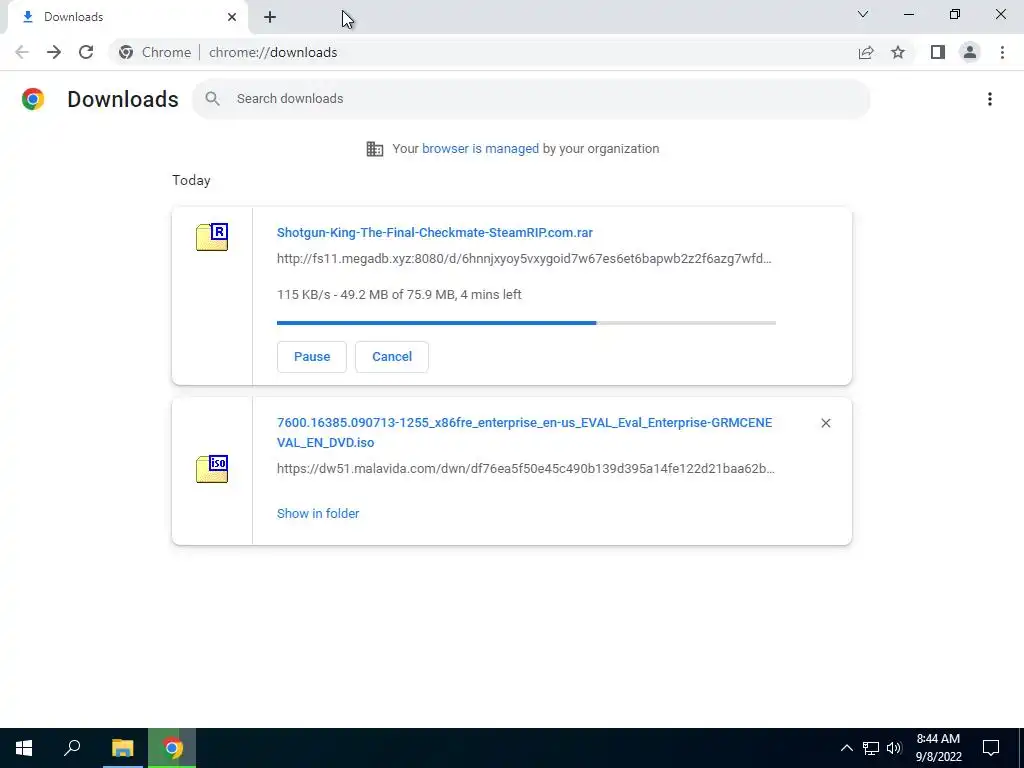Click the RAR file icon for Shotgun-King
Viewport: 1024px width, 768px height.
tap(212, 237)
